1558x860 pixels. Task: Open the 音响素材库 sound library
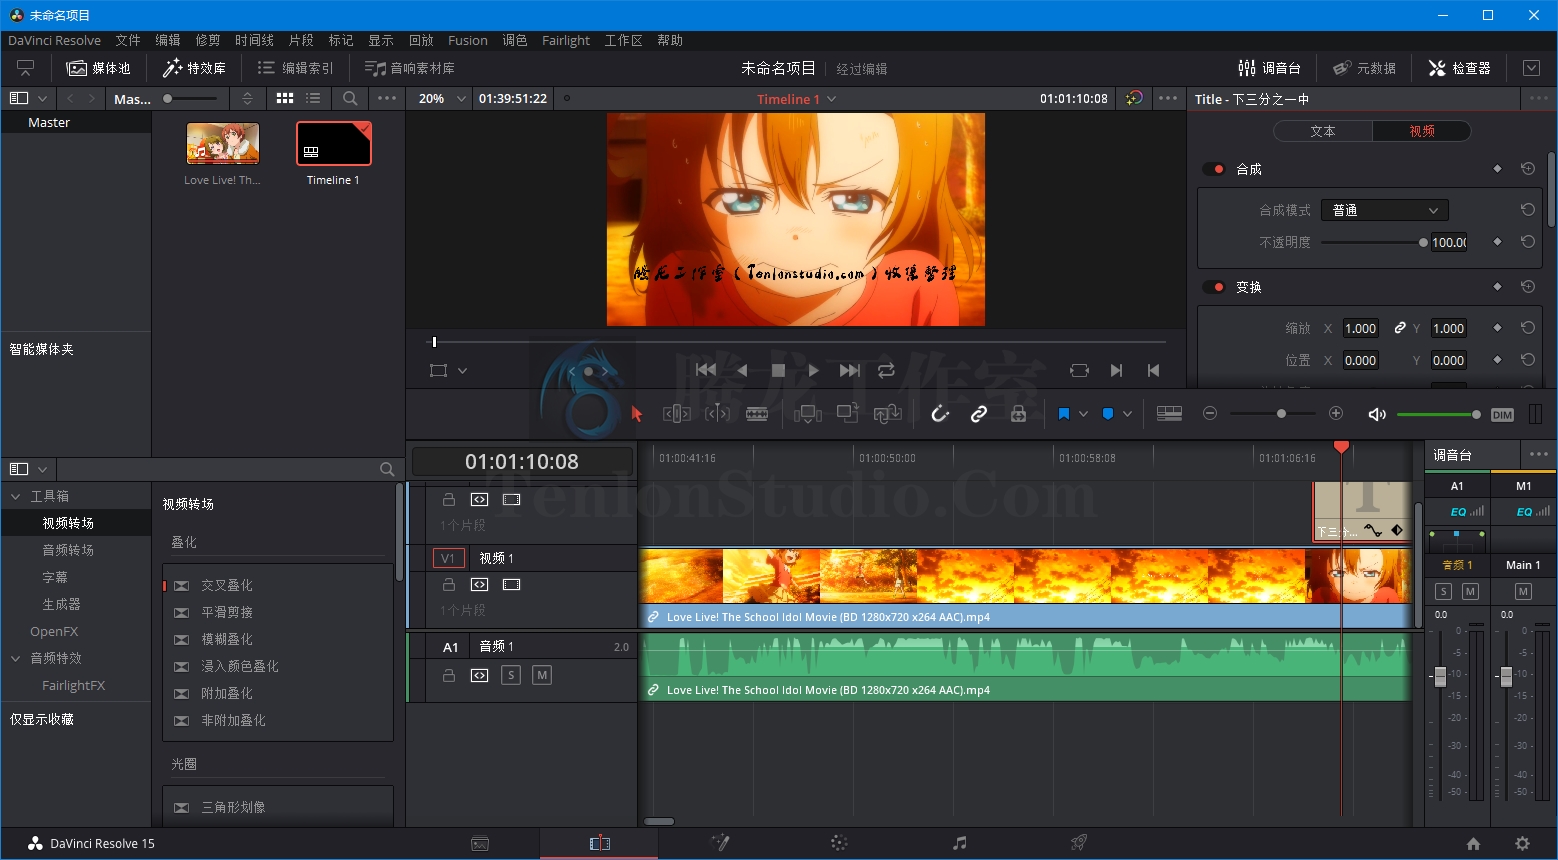[410, 68]
